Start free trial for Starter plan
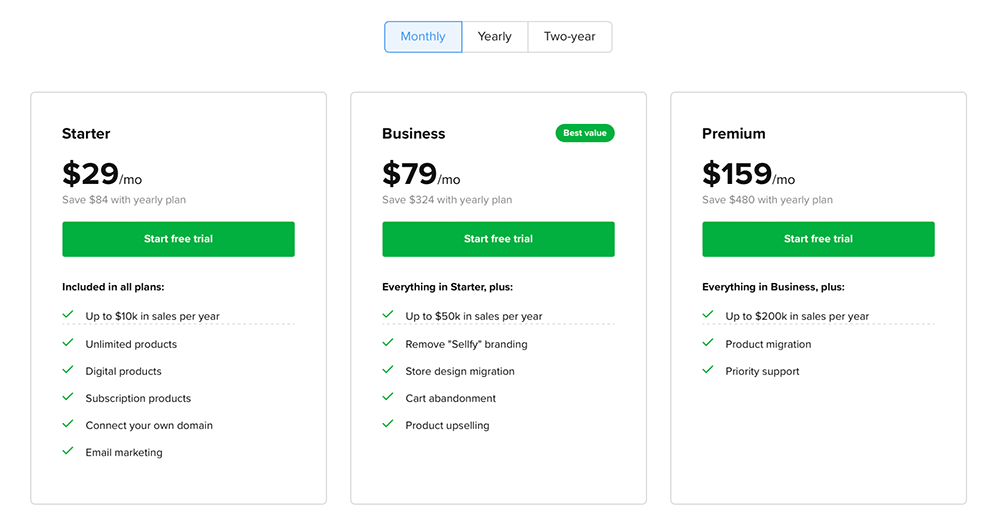Screen dimensions: 1000x523 (x=179, y=239)
